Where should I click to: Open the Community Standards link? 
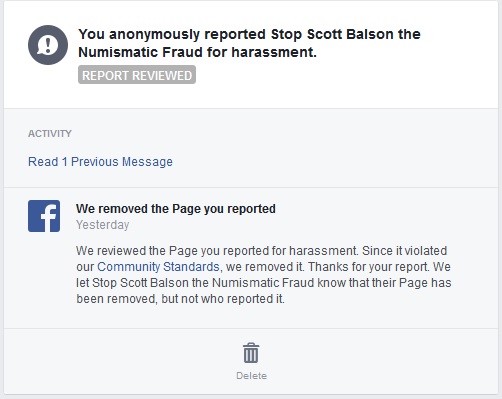coord(158,267)
